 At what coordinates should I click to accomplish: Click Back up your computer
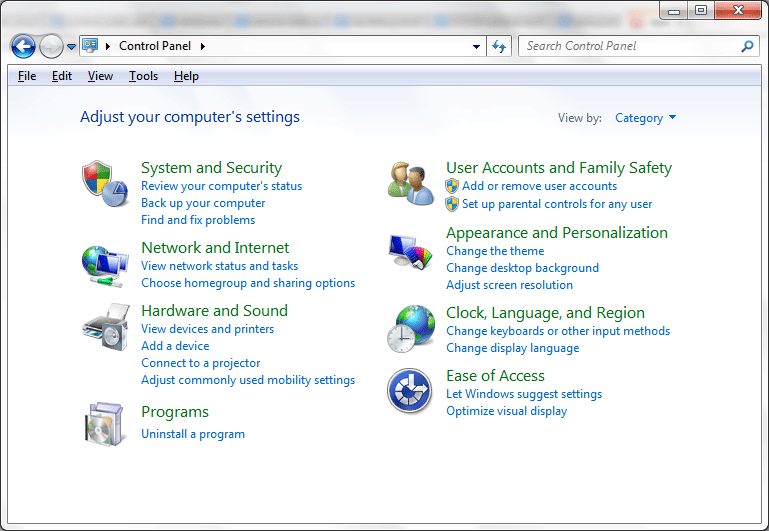[x=203, y=203]
